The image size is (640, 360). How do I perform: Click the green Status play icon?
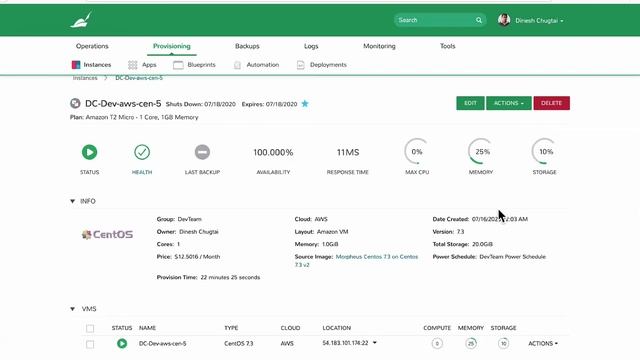[89, 152]
